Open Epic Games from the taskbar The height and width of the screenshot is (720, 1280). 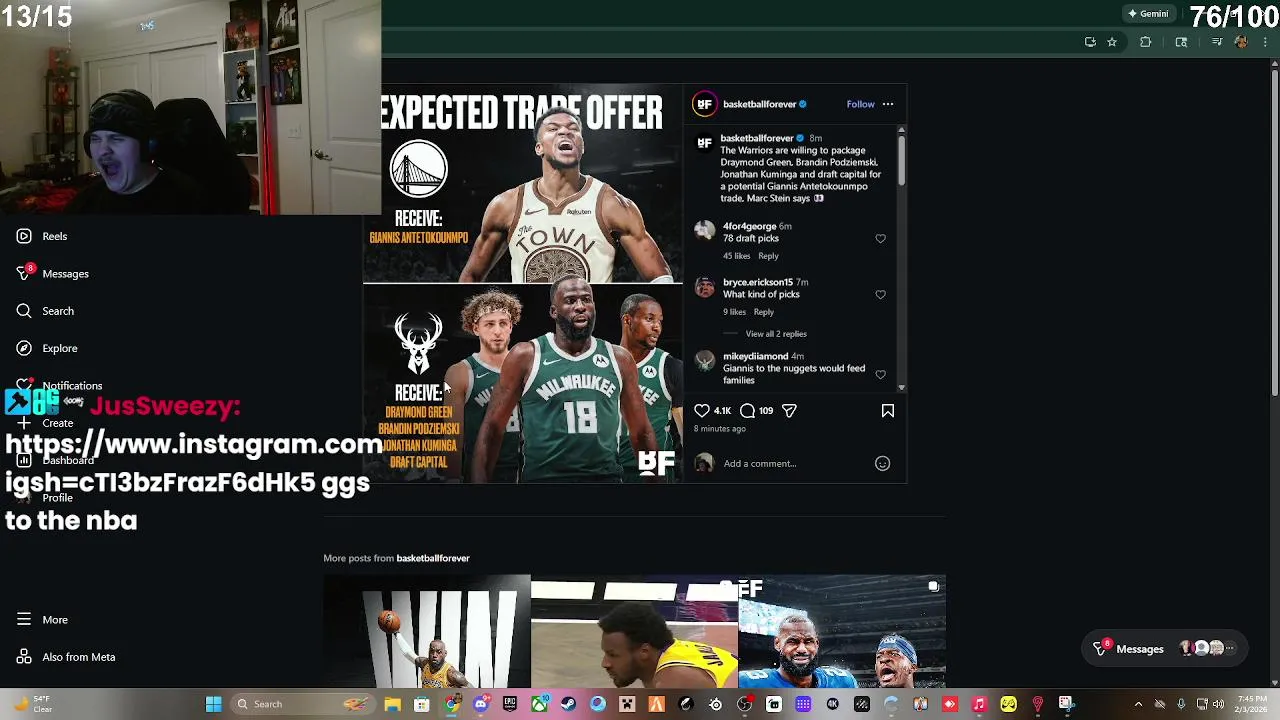coord(510,704)
